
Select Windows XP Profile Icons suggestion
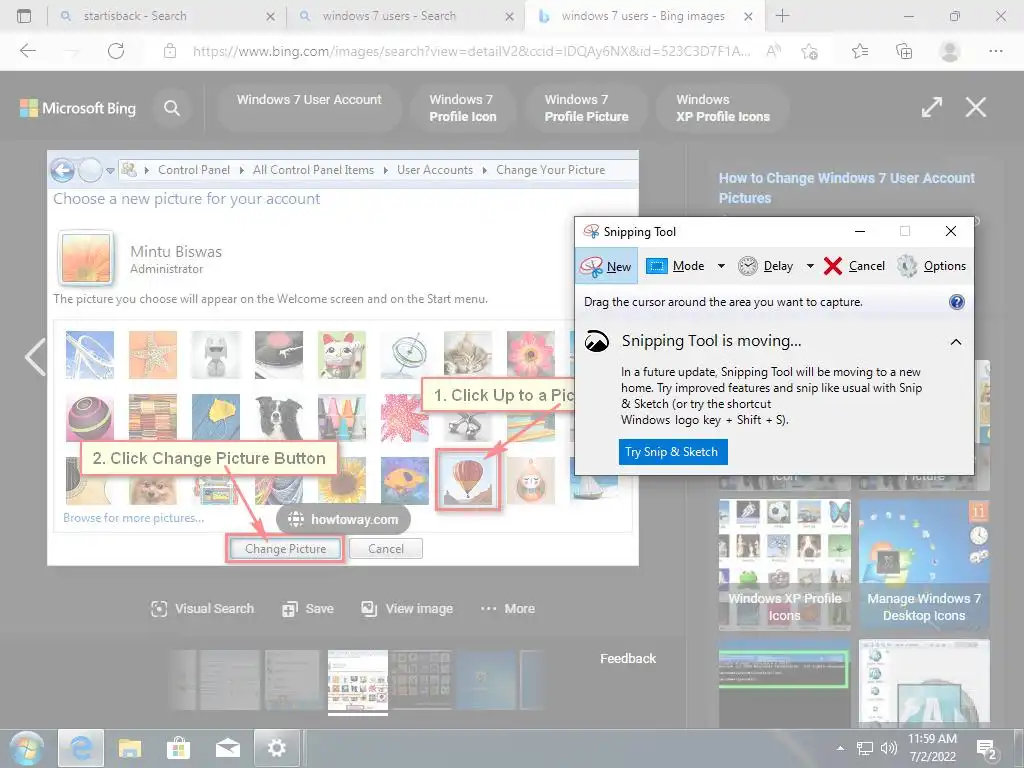pyautogui.click(x=723, y=108)
